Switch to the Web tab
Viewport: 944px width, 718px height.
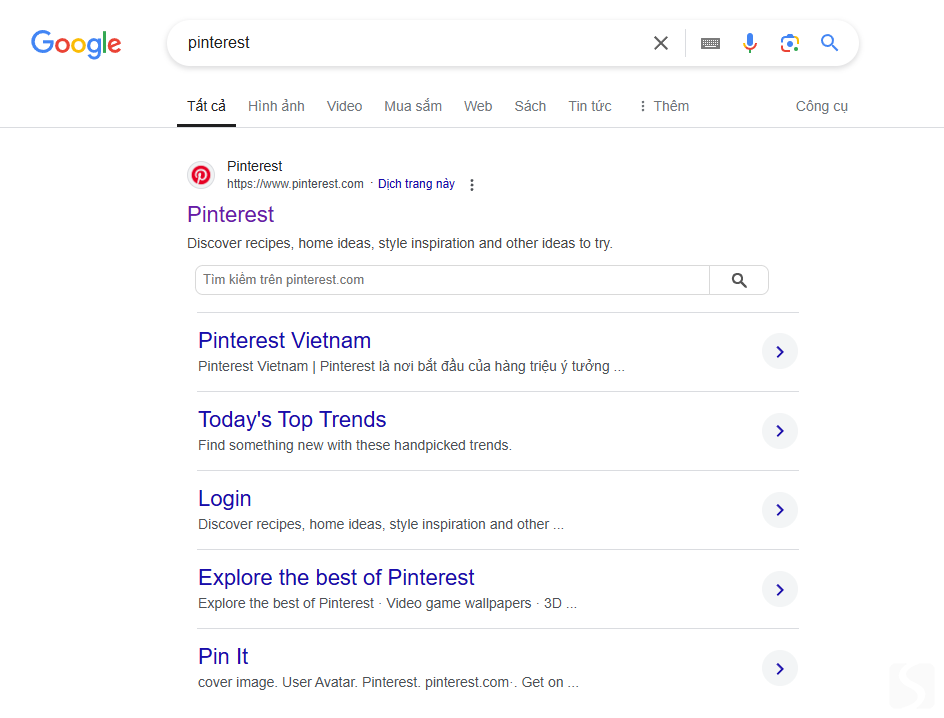click(478, 106)
